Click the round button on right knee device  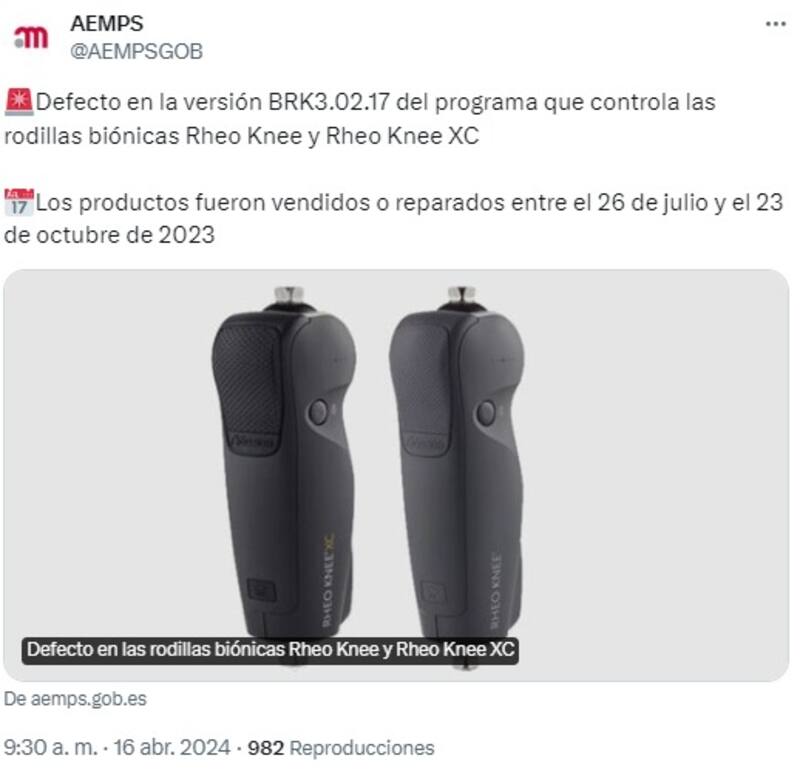486,413
